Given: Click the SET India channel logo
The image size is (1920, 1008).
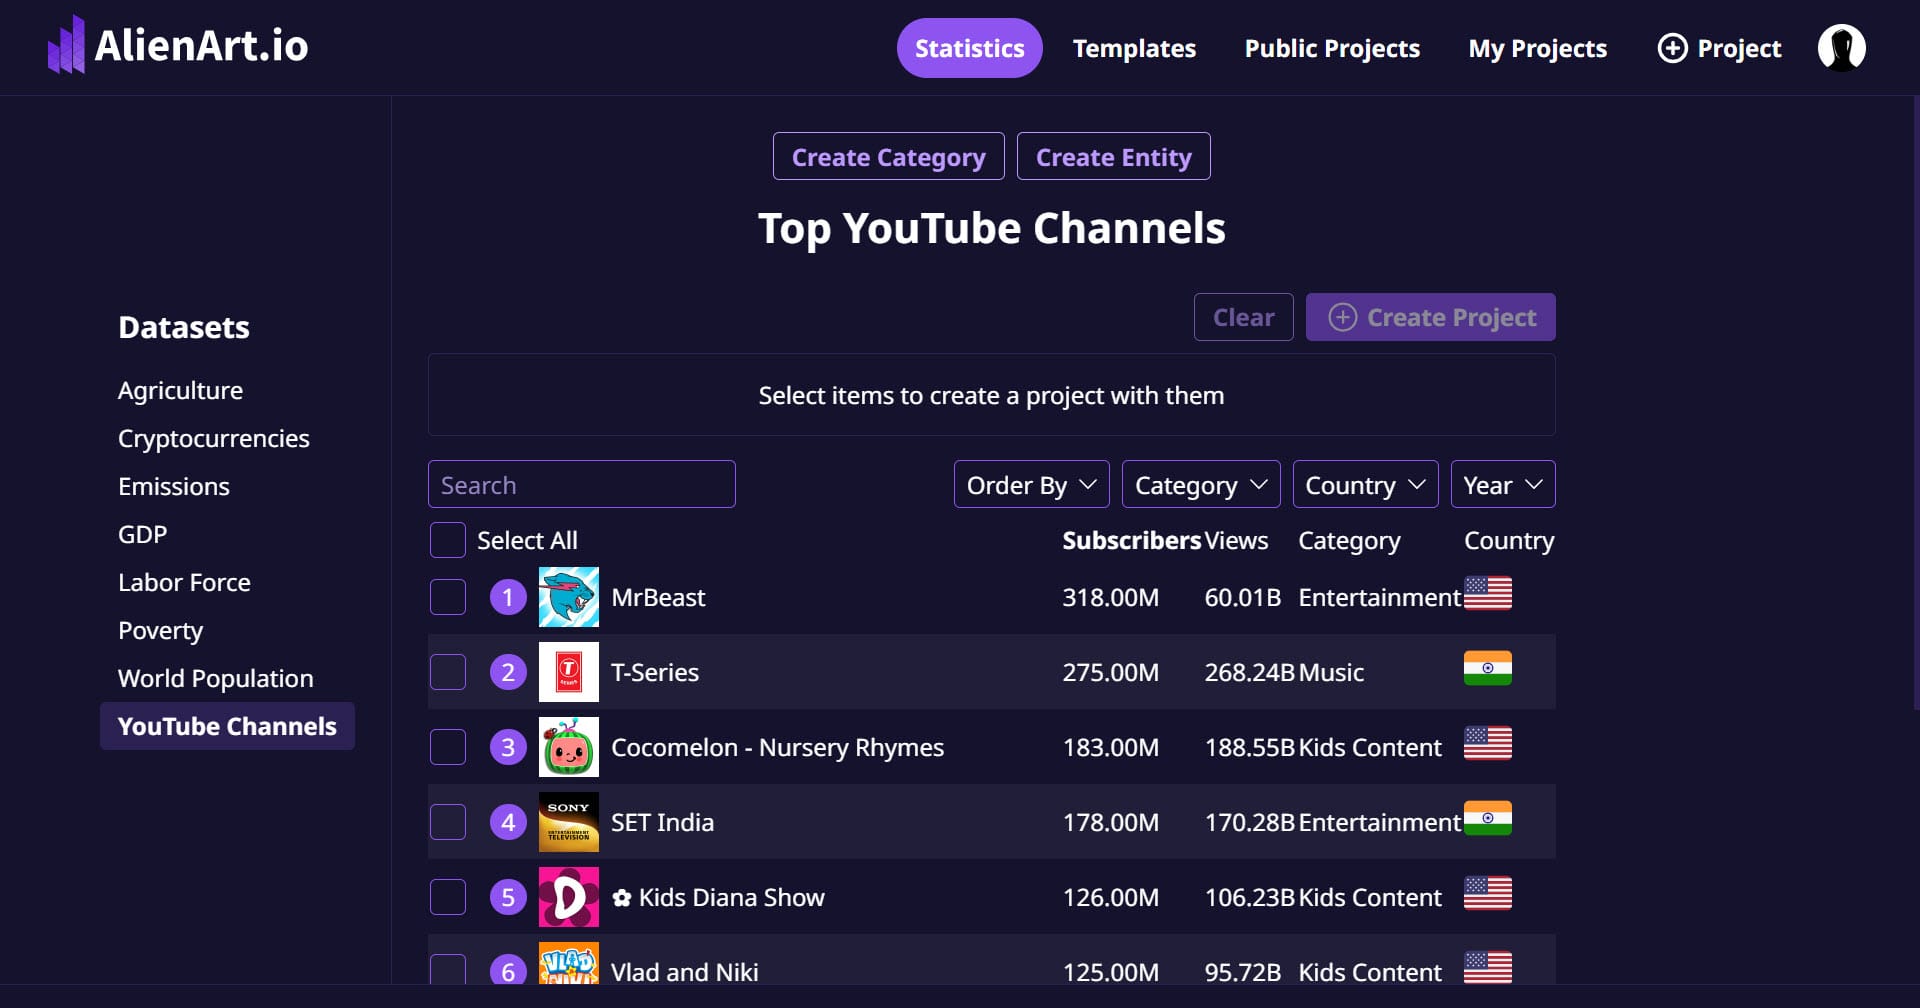Looking at the screenshot, I should pyautogui.click(x=568, y=822).
